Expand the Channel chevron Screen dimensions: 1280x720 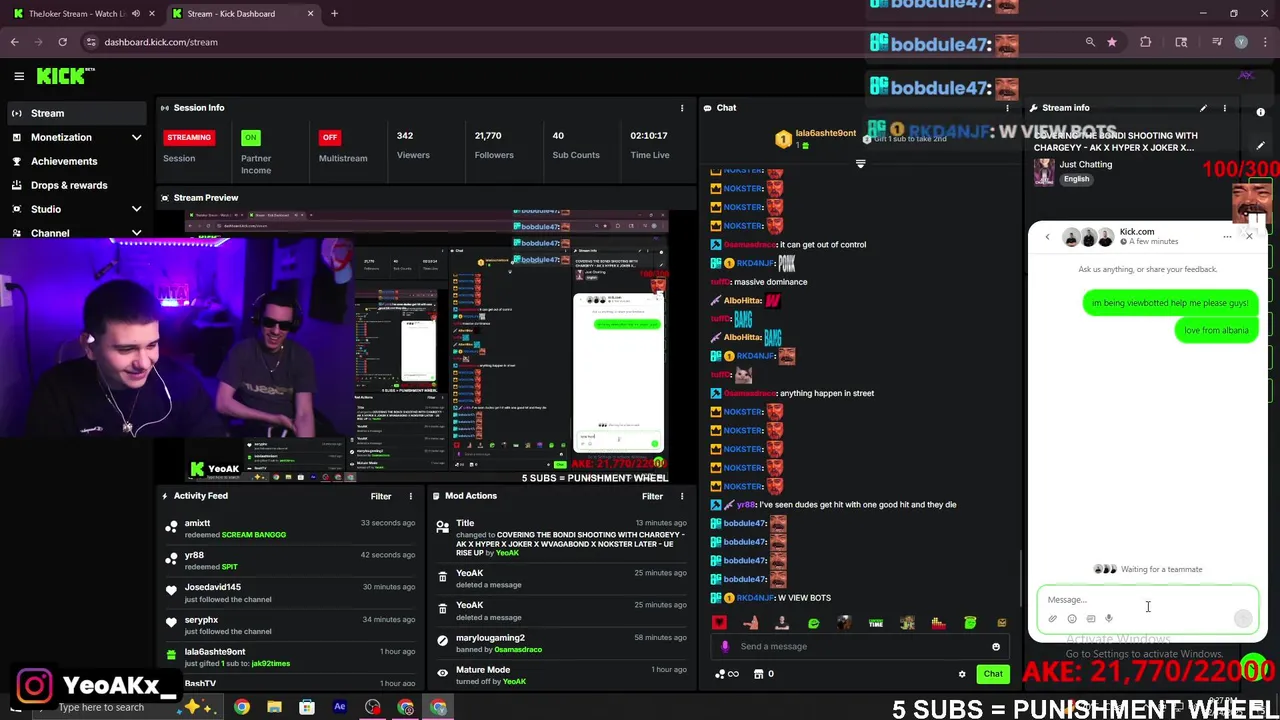click(136, 233)
